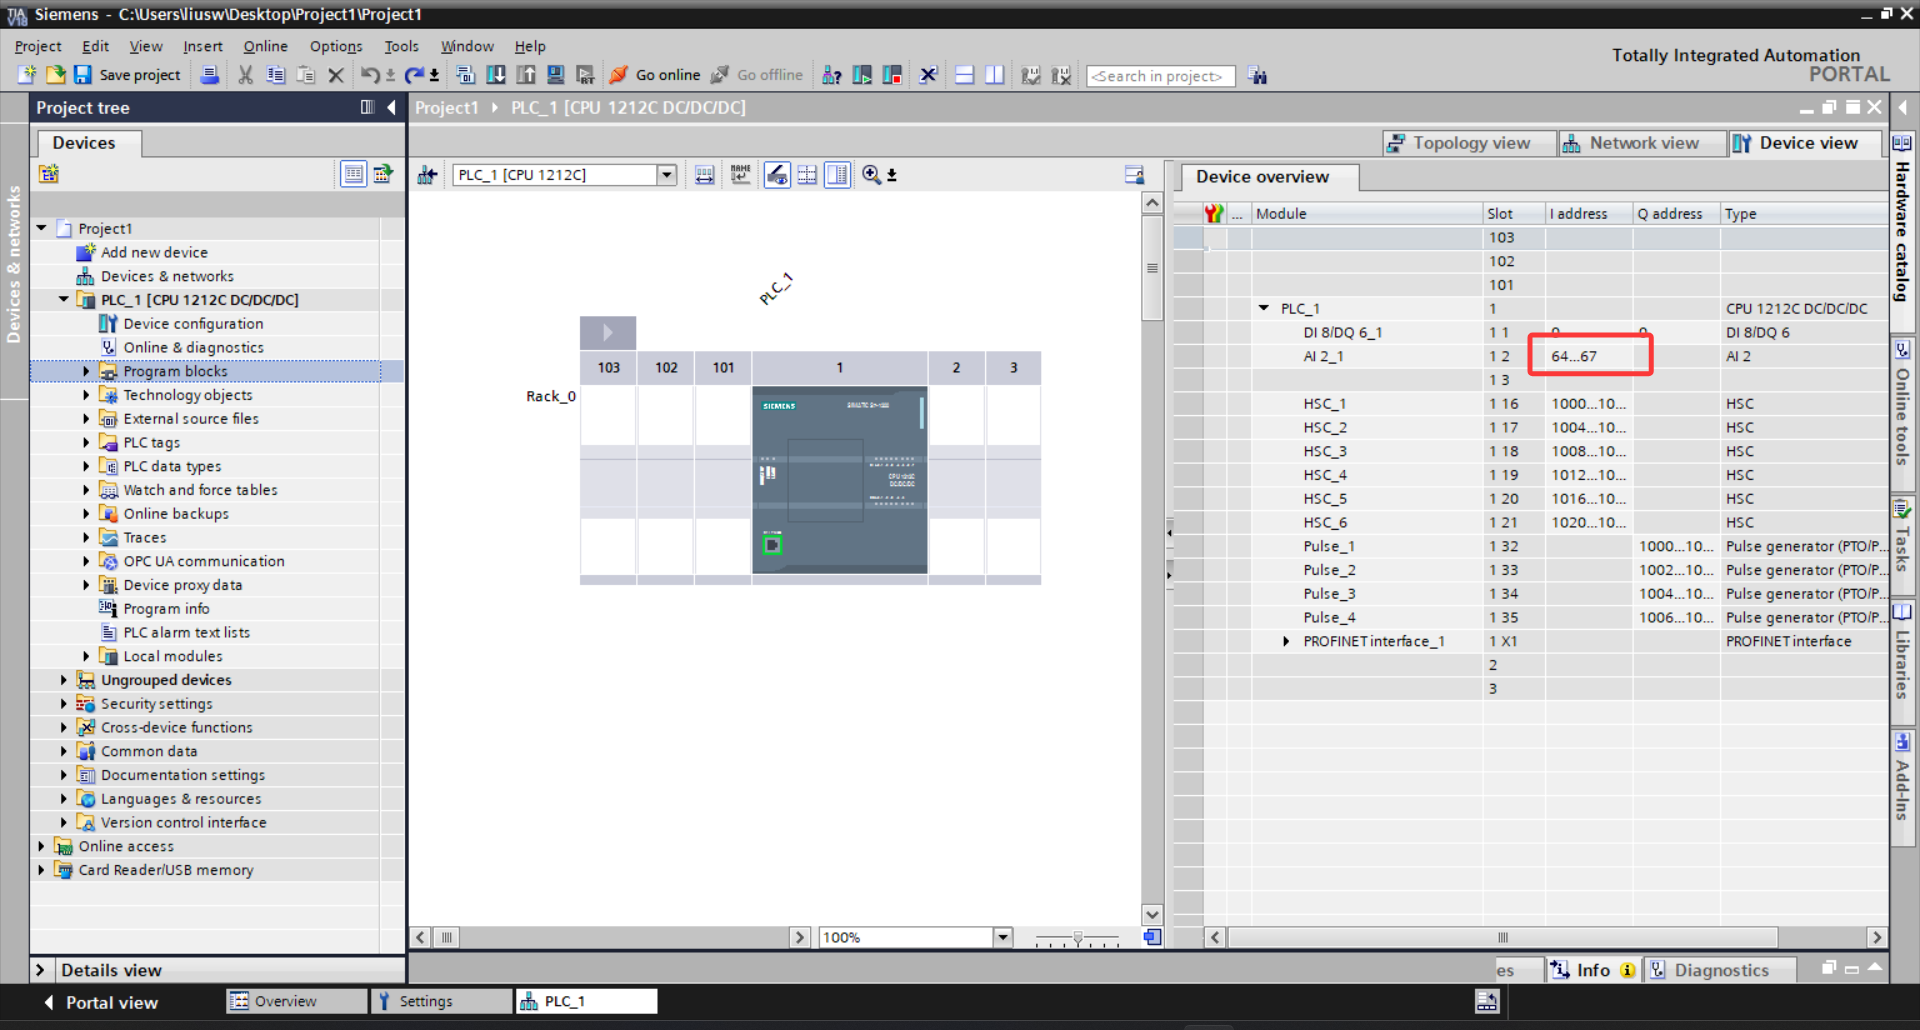Open the zoom percentage dropdown
Screen dimensions: 1920x1030
coord(1003,937)
